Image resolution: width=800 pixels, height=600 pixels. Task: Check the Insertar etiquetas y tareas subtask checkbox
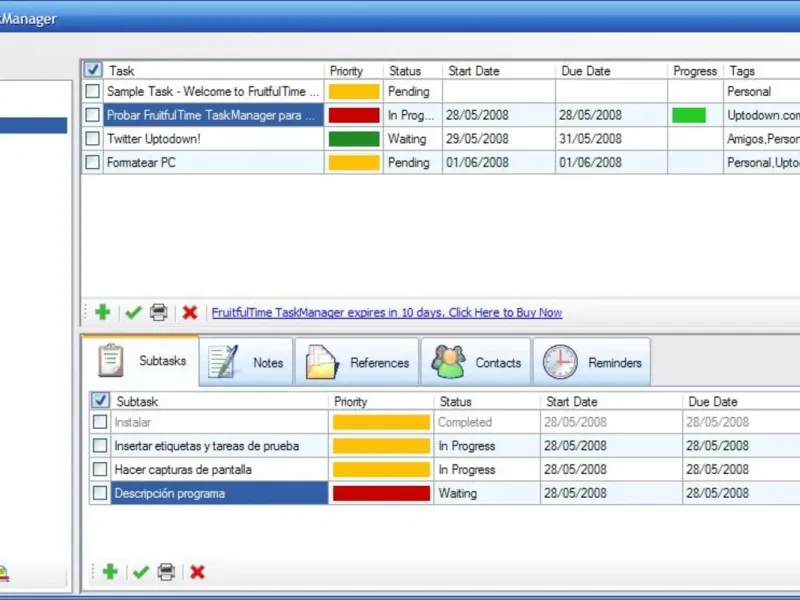100,445
